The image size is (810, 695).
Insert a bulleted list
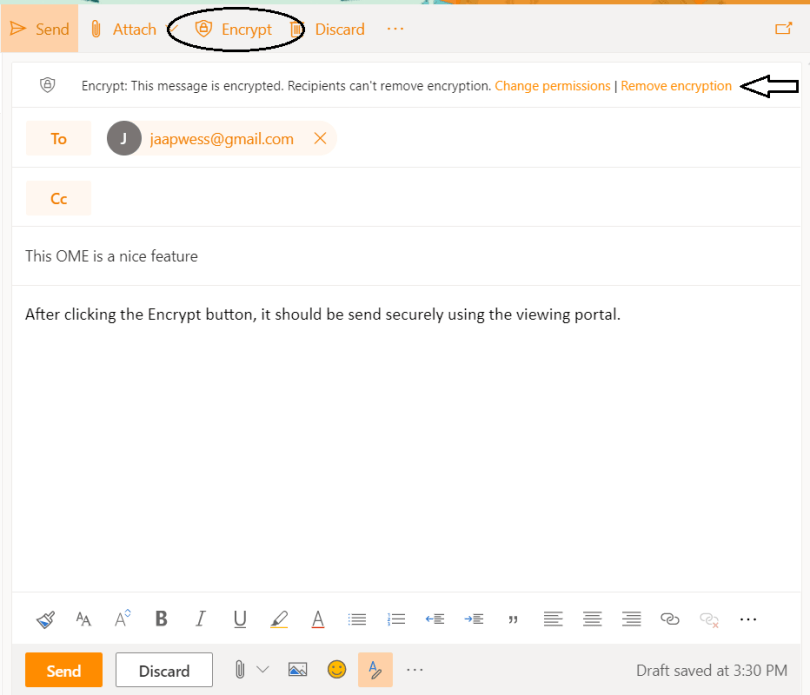click(x=356, y=619)
